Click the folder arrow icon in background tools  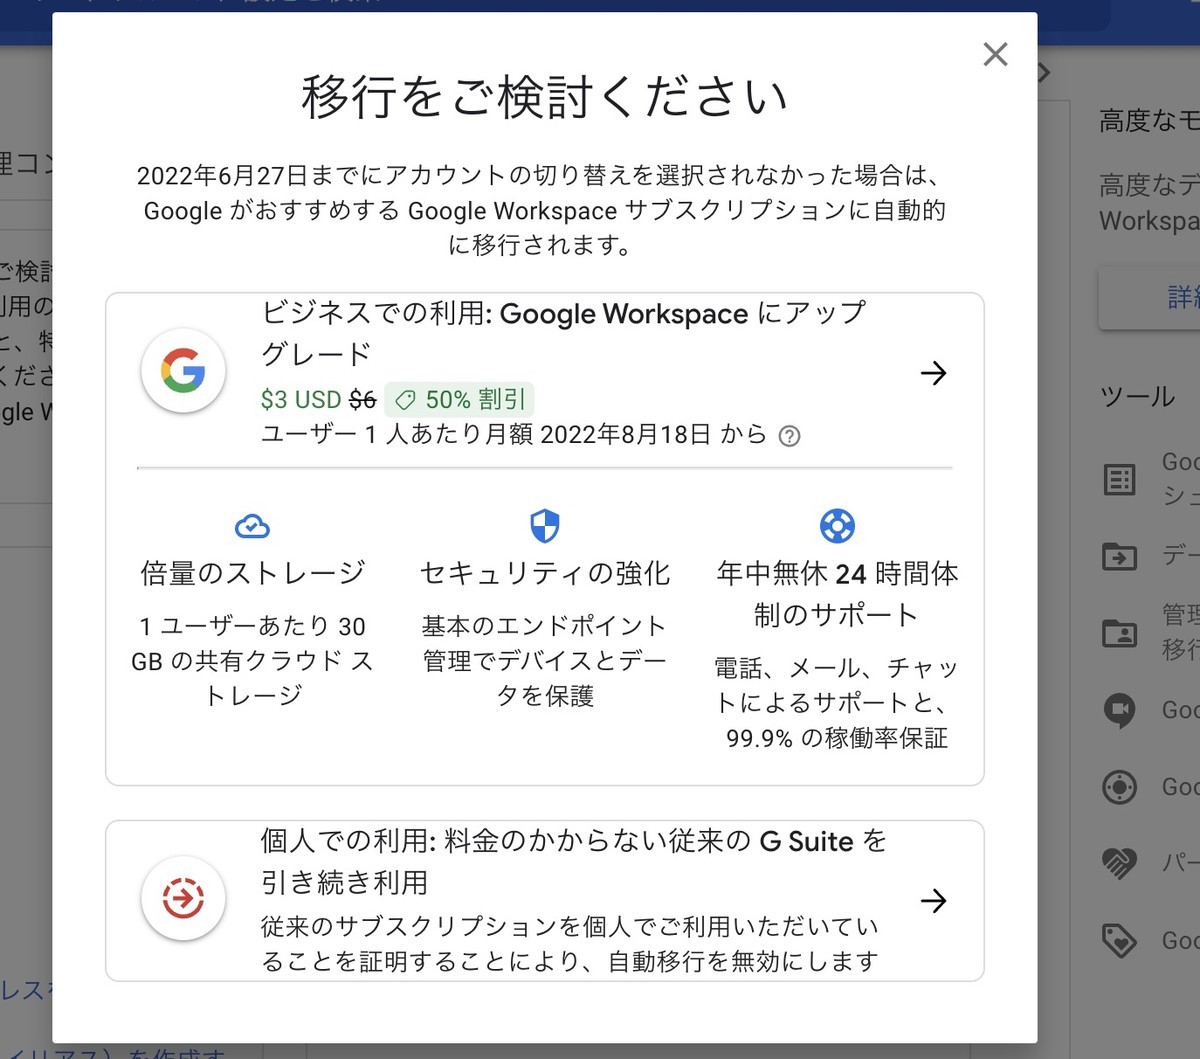[x=1119, y=556]
